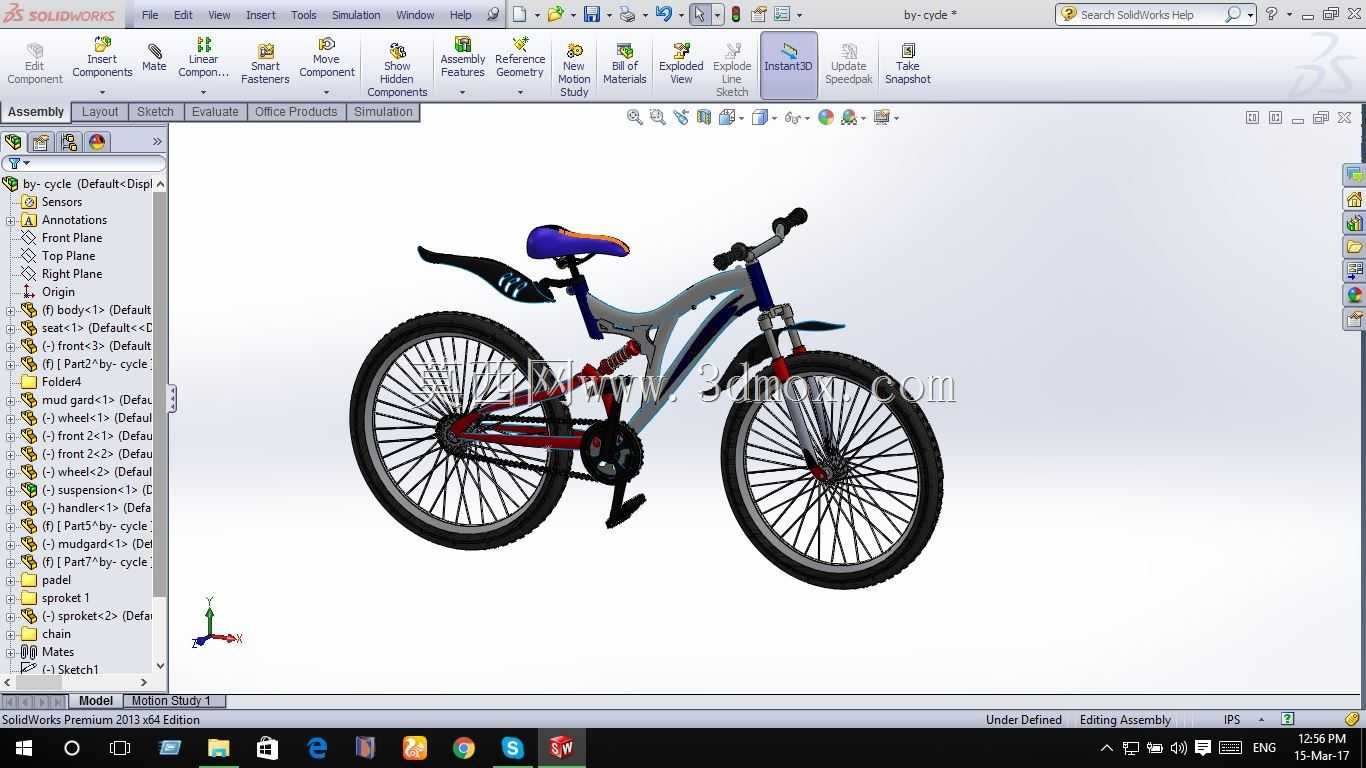Expand the FeatureManager panel chevron
This screenshot has width=1366, height=768.
pos(157,142)
